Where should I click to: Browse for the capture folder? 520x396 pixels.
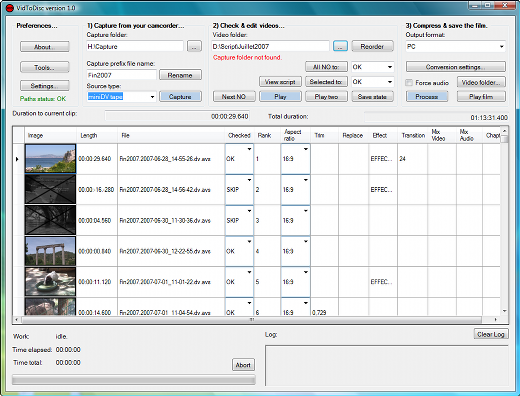click(194, 46)
